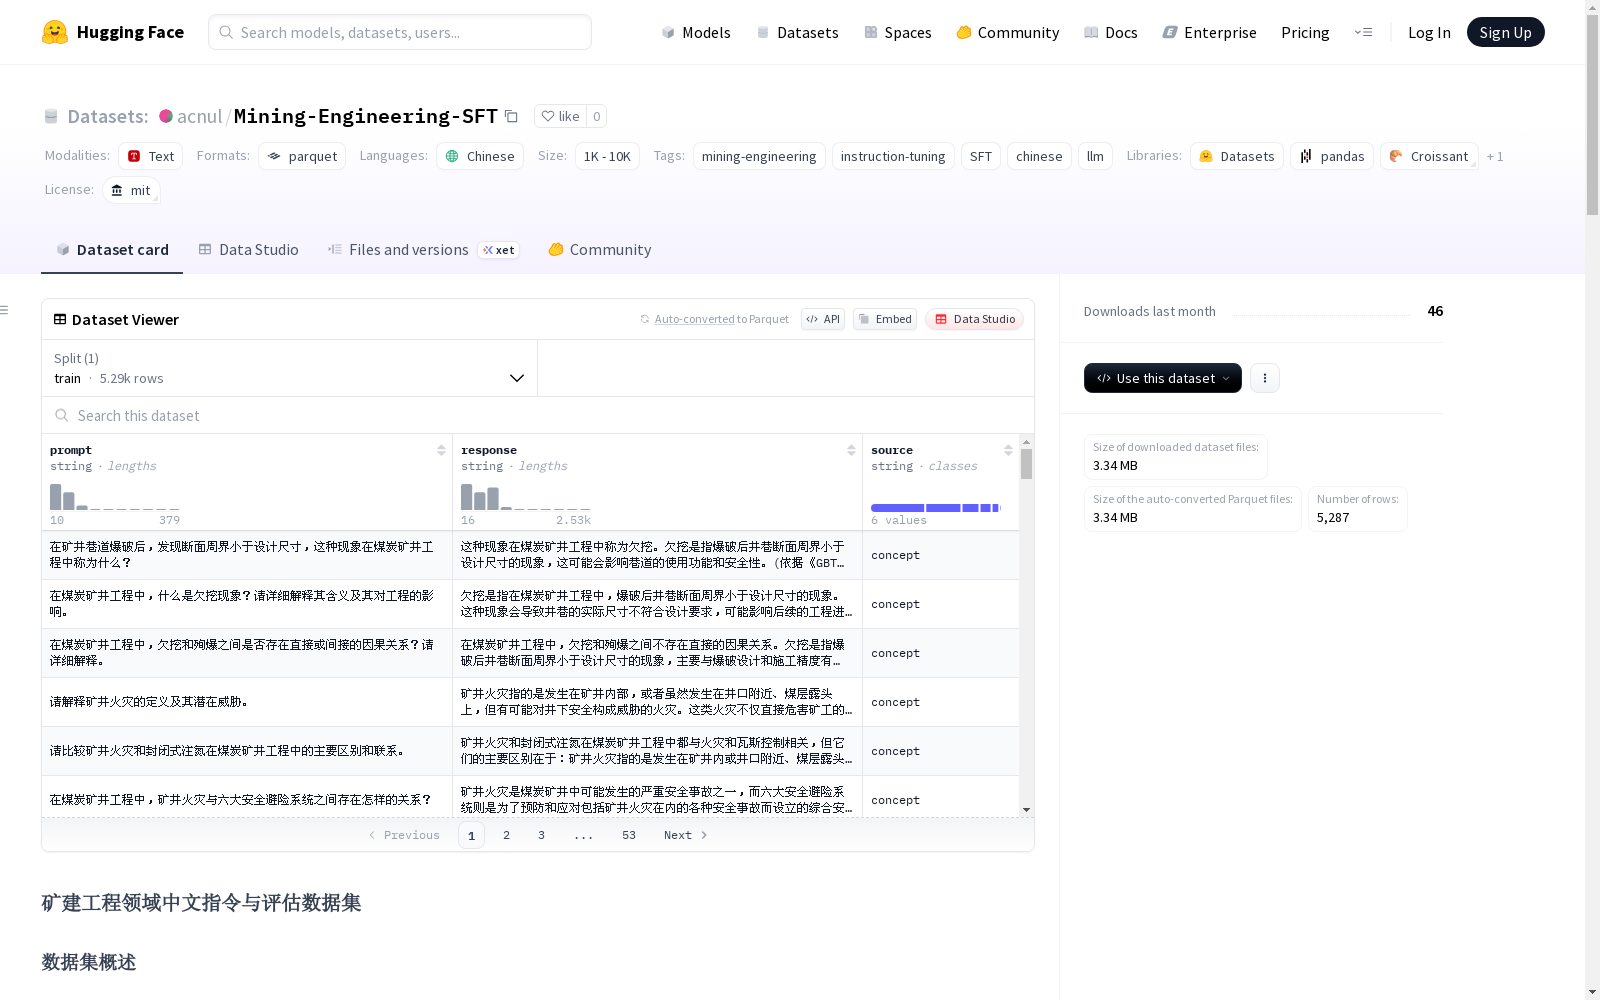Open the Files and versions tab
This screenshot has height=1000, width=1600.
(423, 250)
